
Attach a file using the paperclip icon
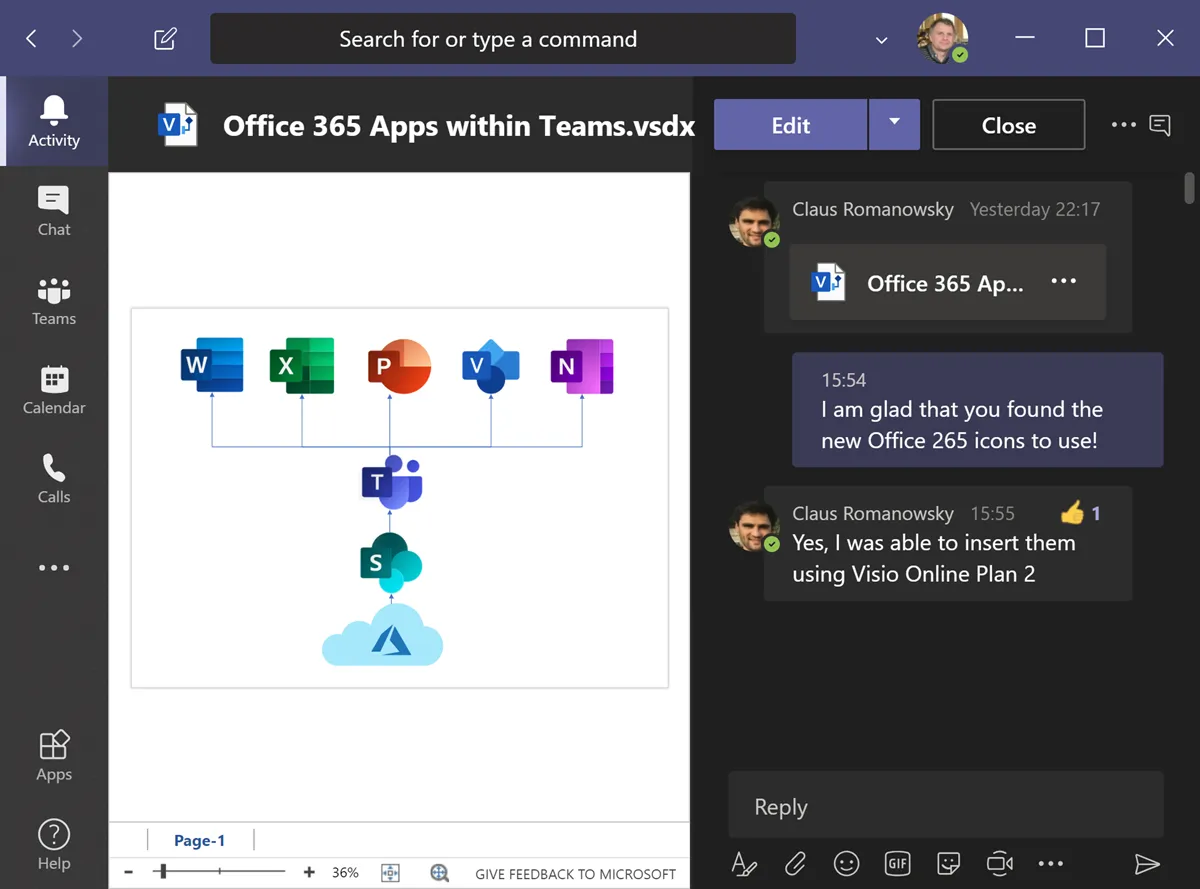coord(796,863)
